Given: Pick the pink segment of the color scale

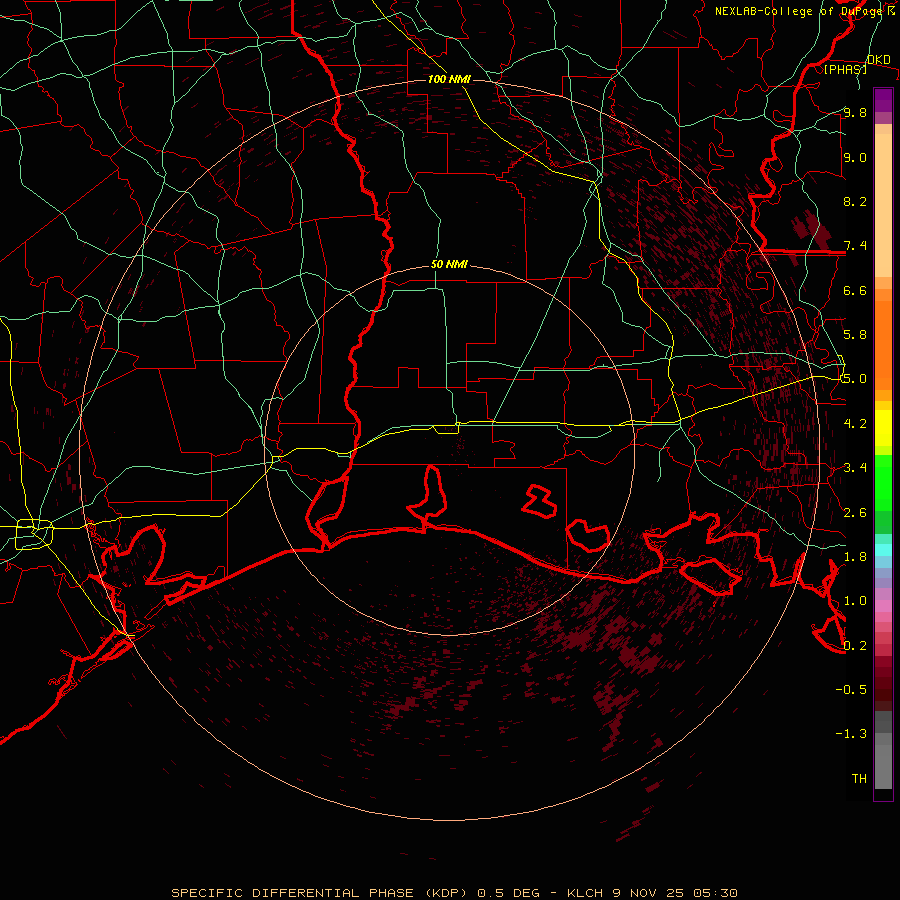Looking at the screenshot, I should click(883, 606).
